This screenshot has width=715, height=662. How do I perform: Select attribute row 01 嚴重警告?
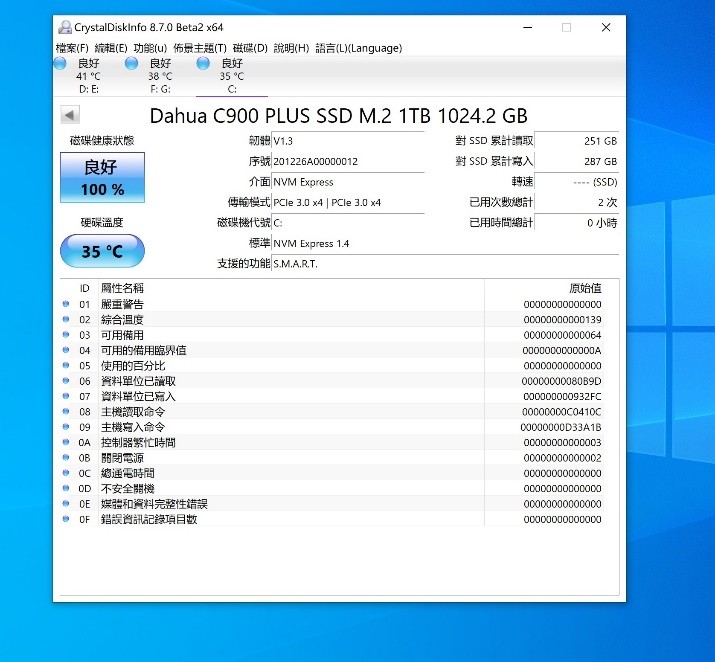pos(333,304)
